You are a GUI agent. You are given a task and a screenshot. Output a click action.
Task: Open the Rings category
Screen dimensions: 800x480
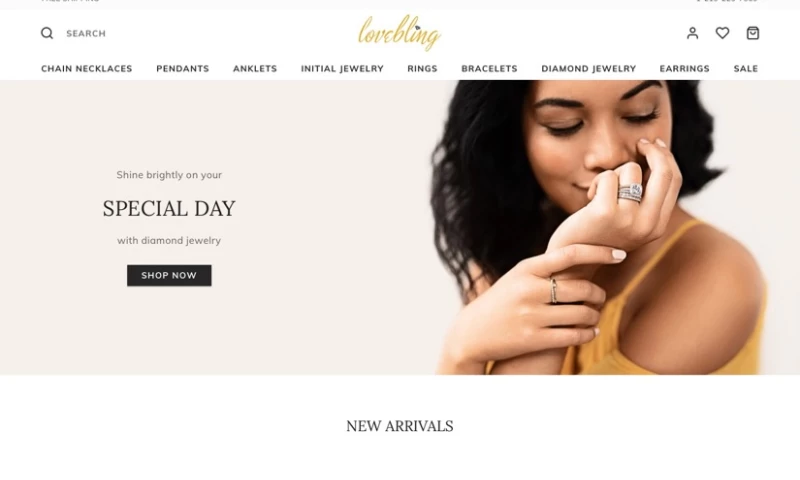tap(422, 68)
